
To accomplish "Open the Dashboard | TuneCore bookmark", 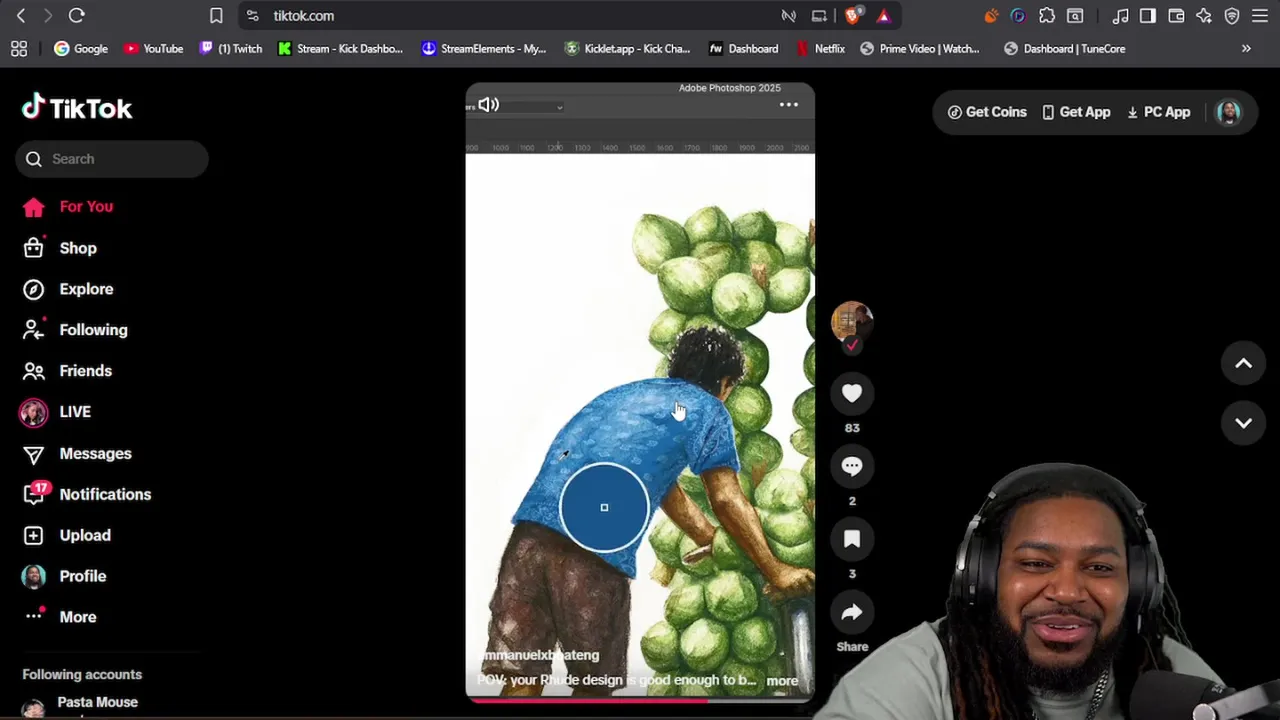I will point(1064,48).
